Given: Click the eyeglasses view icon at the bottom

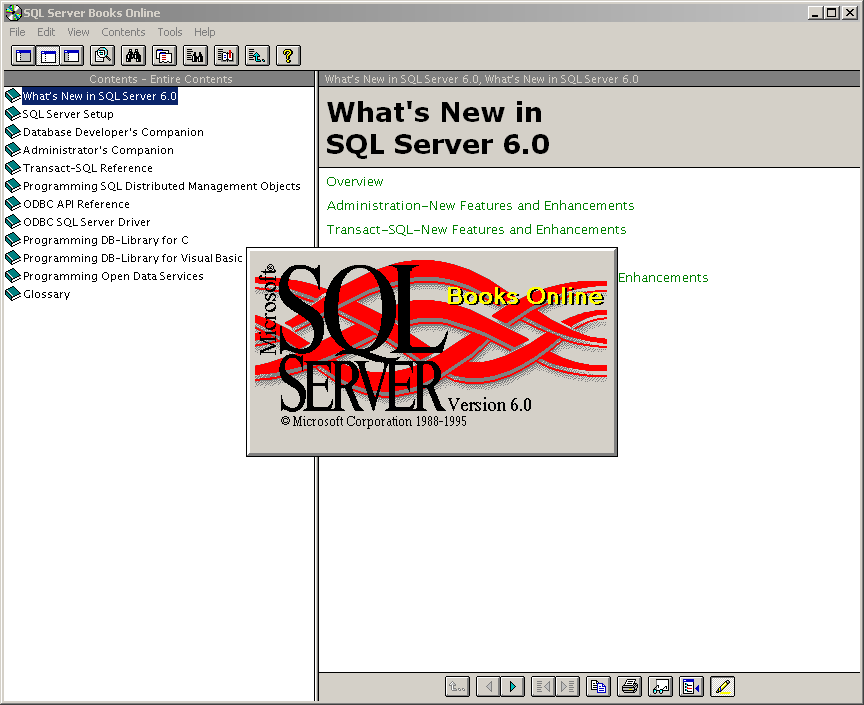Looking at the screenshot, I should click(x=660, y=686).
